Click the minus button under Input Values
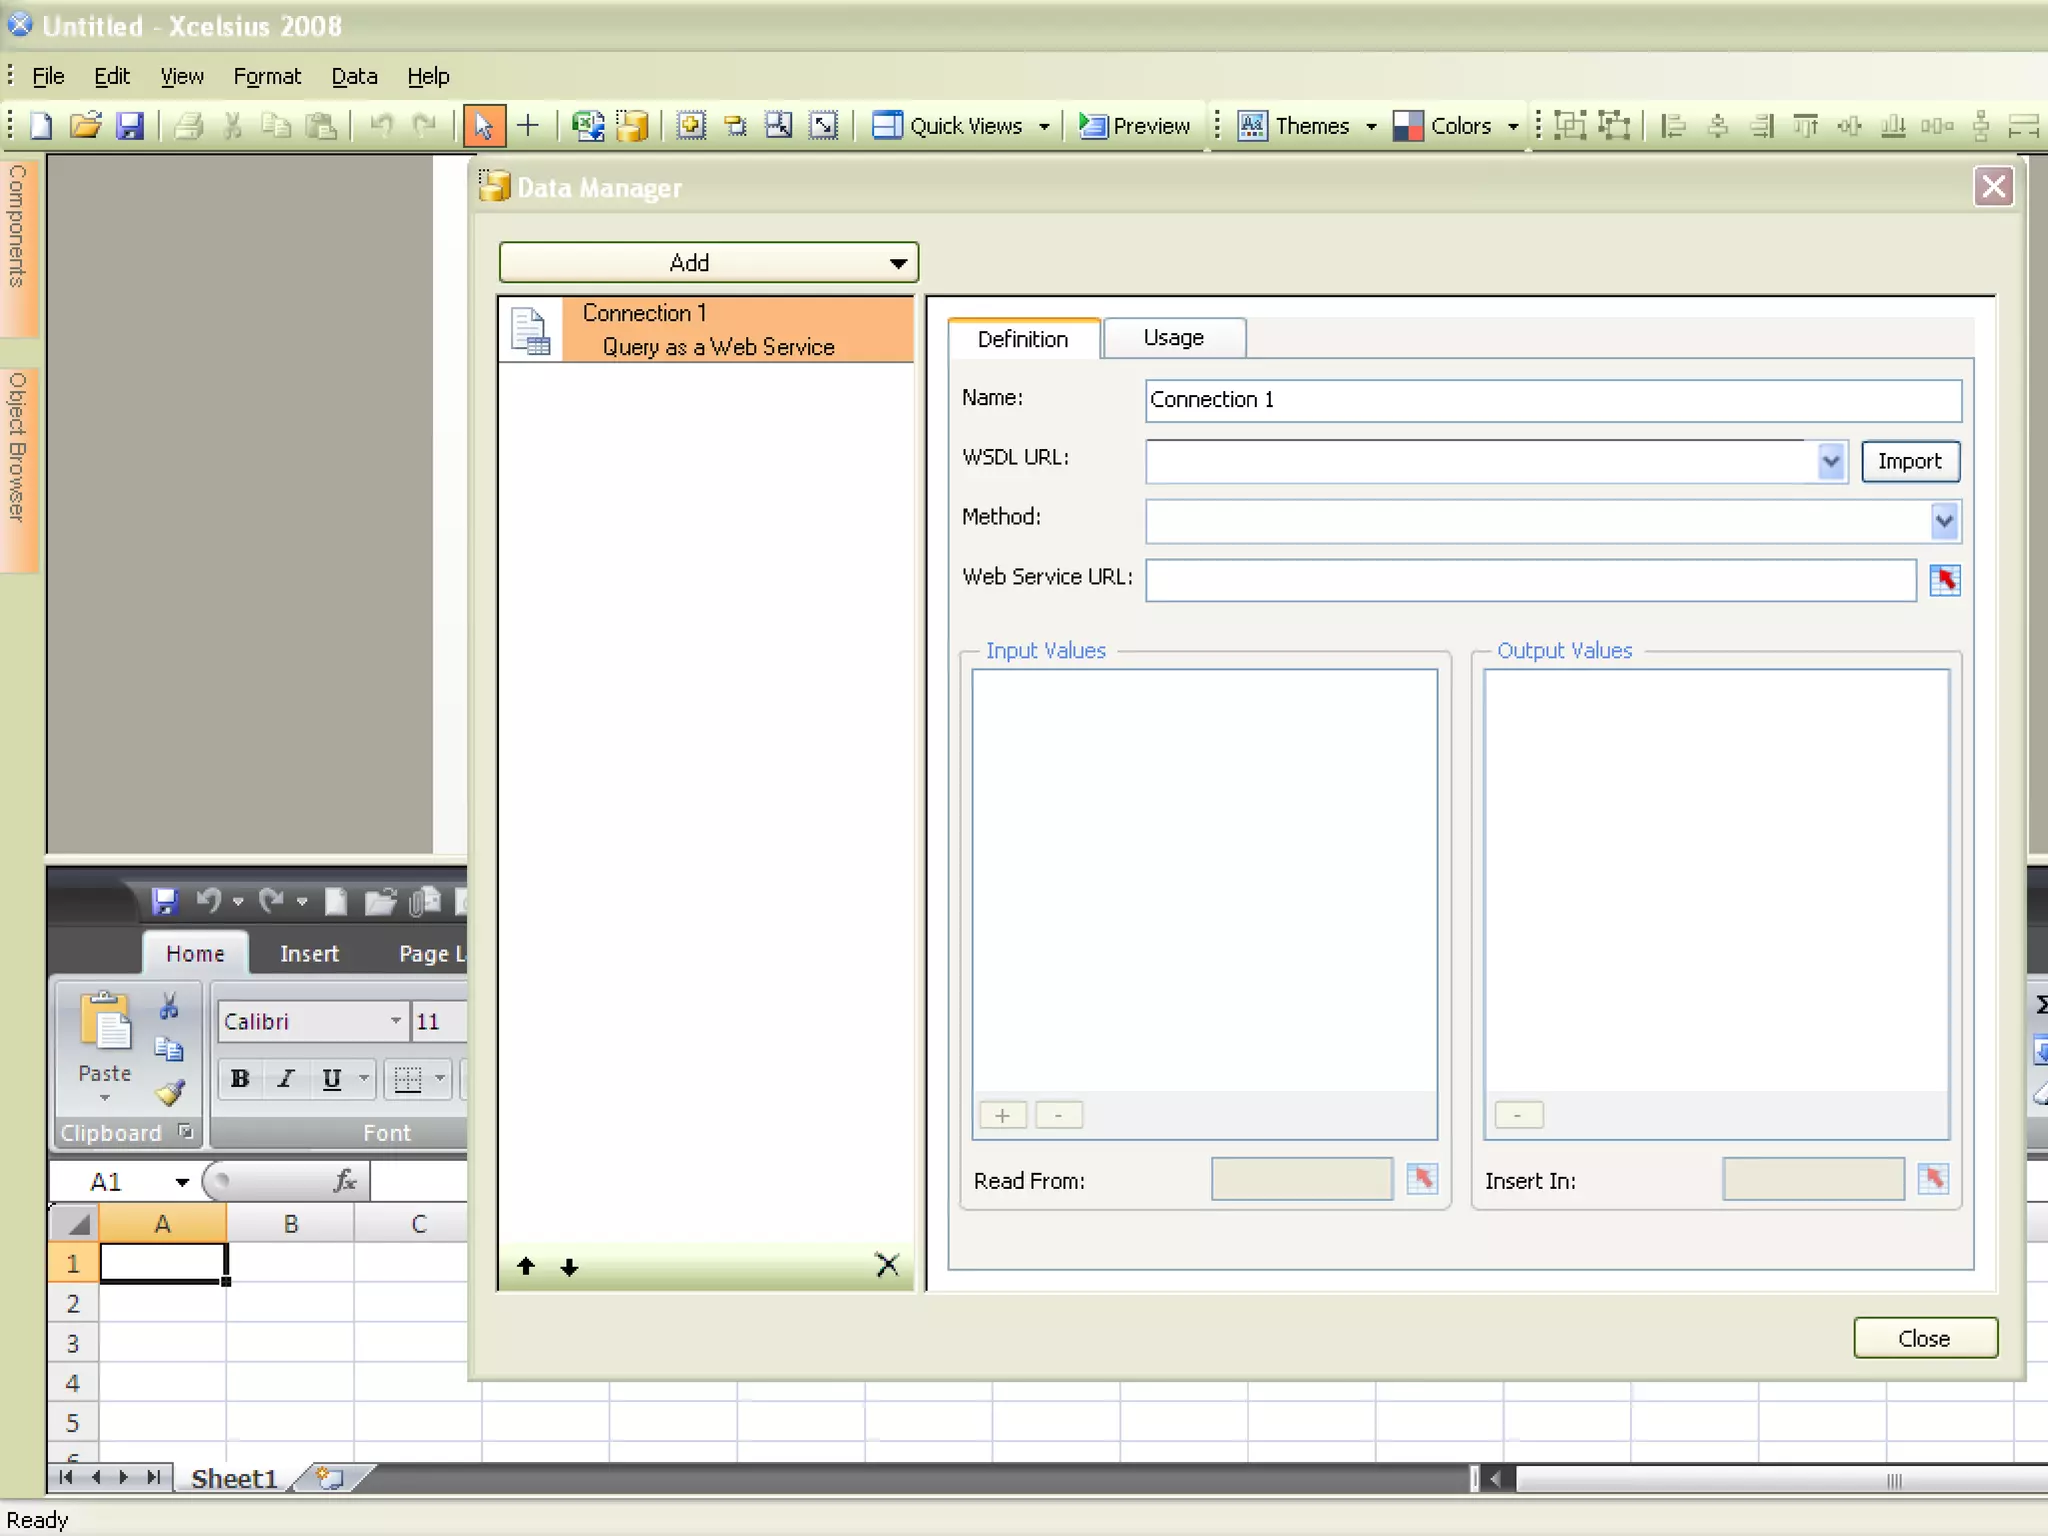2048x1536 pixels. pyautogui.click(x=1059, y=1115)
